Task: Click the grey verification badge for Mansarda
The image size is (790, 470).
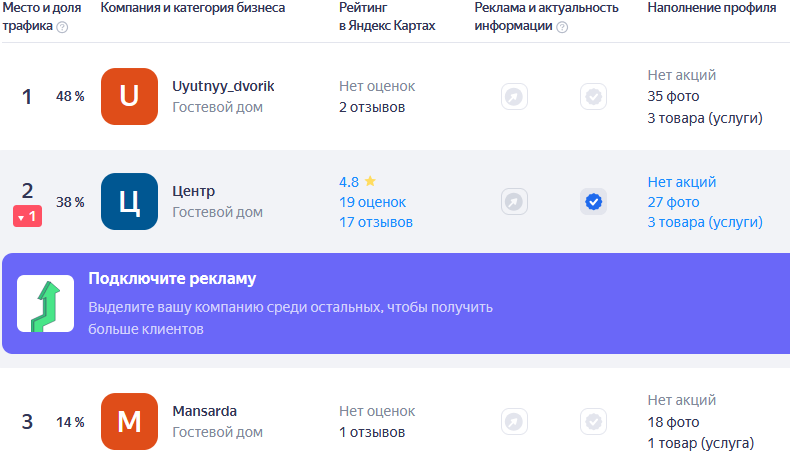Action: (594, 422)
